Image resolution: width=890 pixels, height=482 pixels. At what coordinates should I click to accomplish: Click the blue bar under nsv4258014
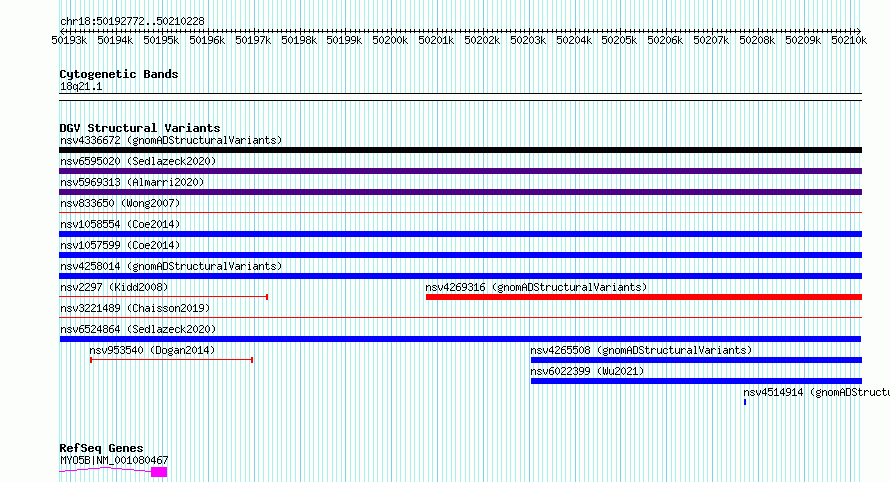(x=460, y=276)
